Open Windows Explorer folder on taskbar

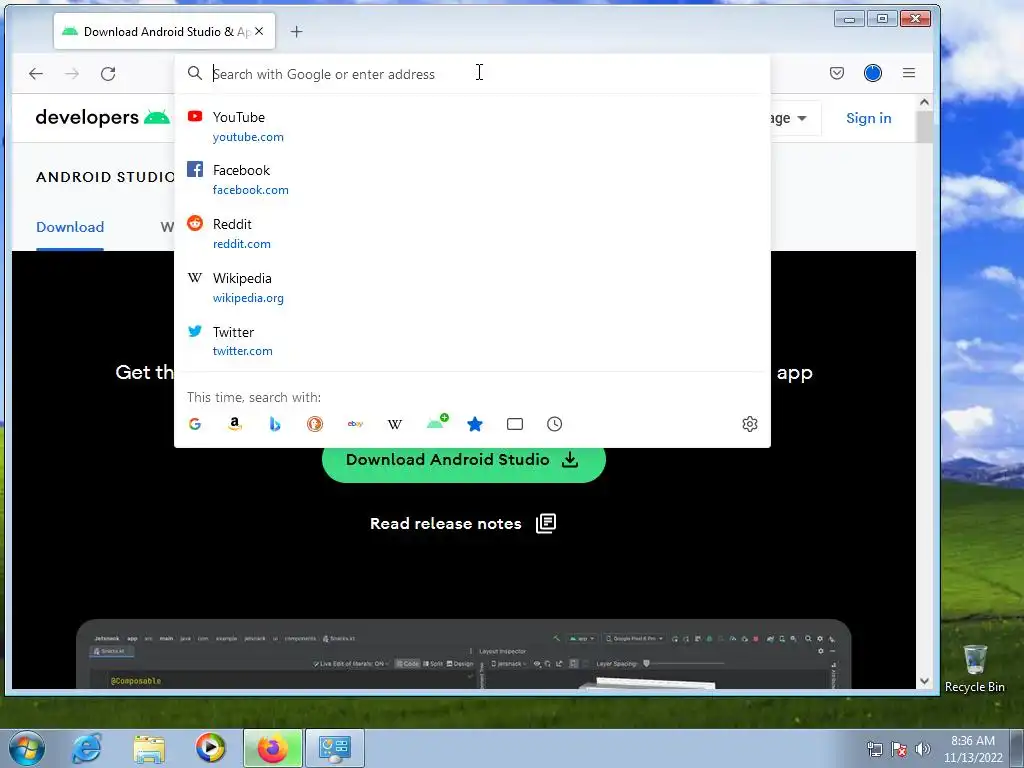pyautogui.click(x=149, y=749)
